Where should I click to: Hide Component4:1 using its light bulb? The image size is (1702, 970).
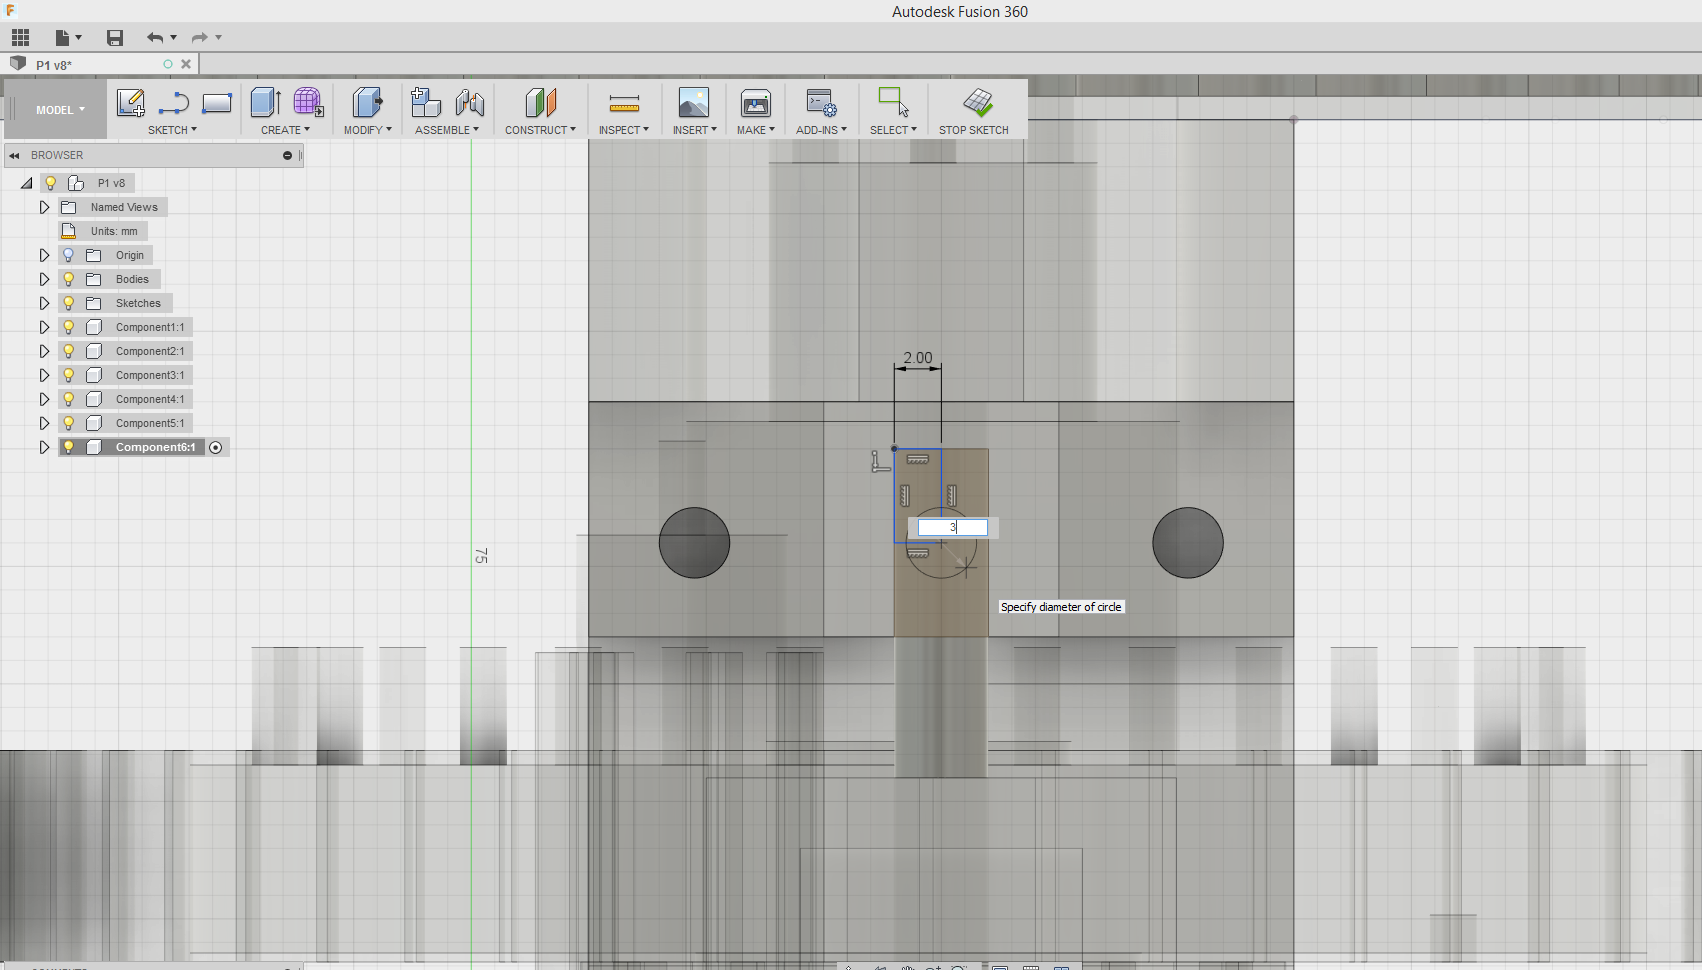(68, 399)
